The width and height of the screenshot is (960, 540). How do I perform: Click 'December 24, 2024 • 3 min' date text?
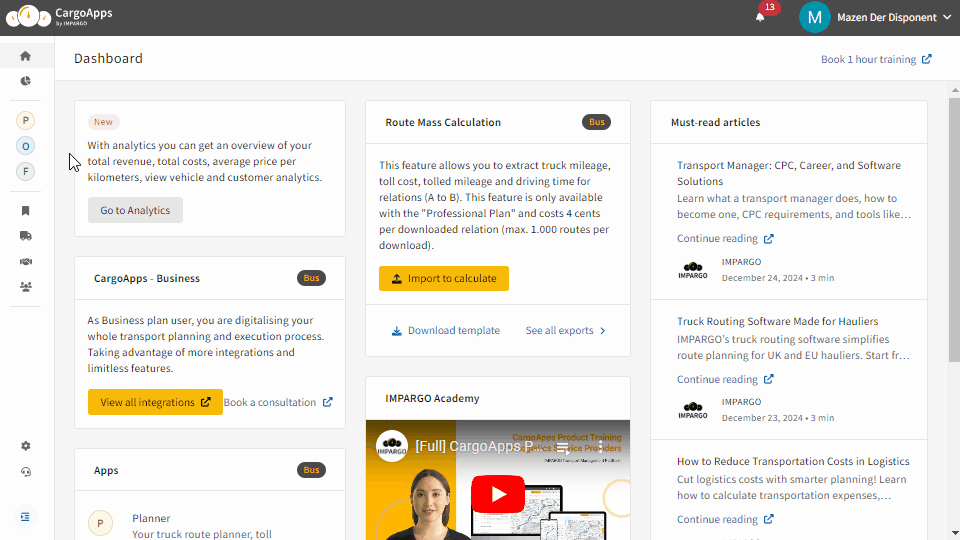pyautogui.click(x=778, y=278)
